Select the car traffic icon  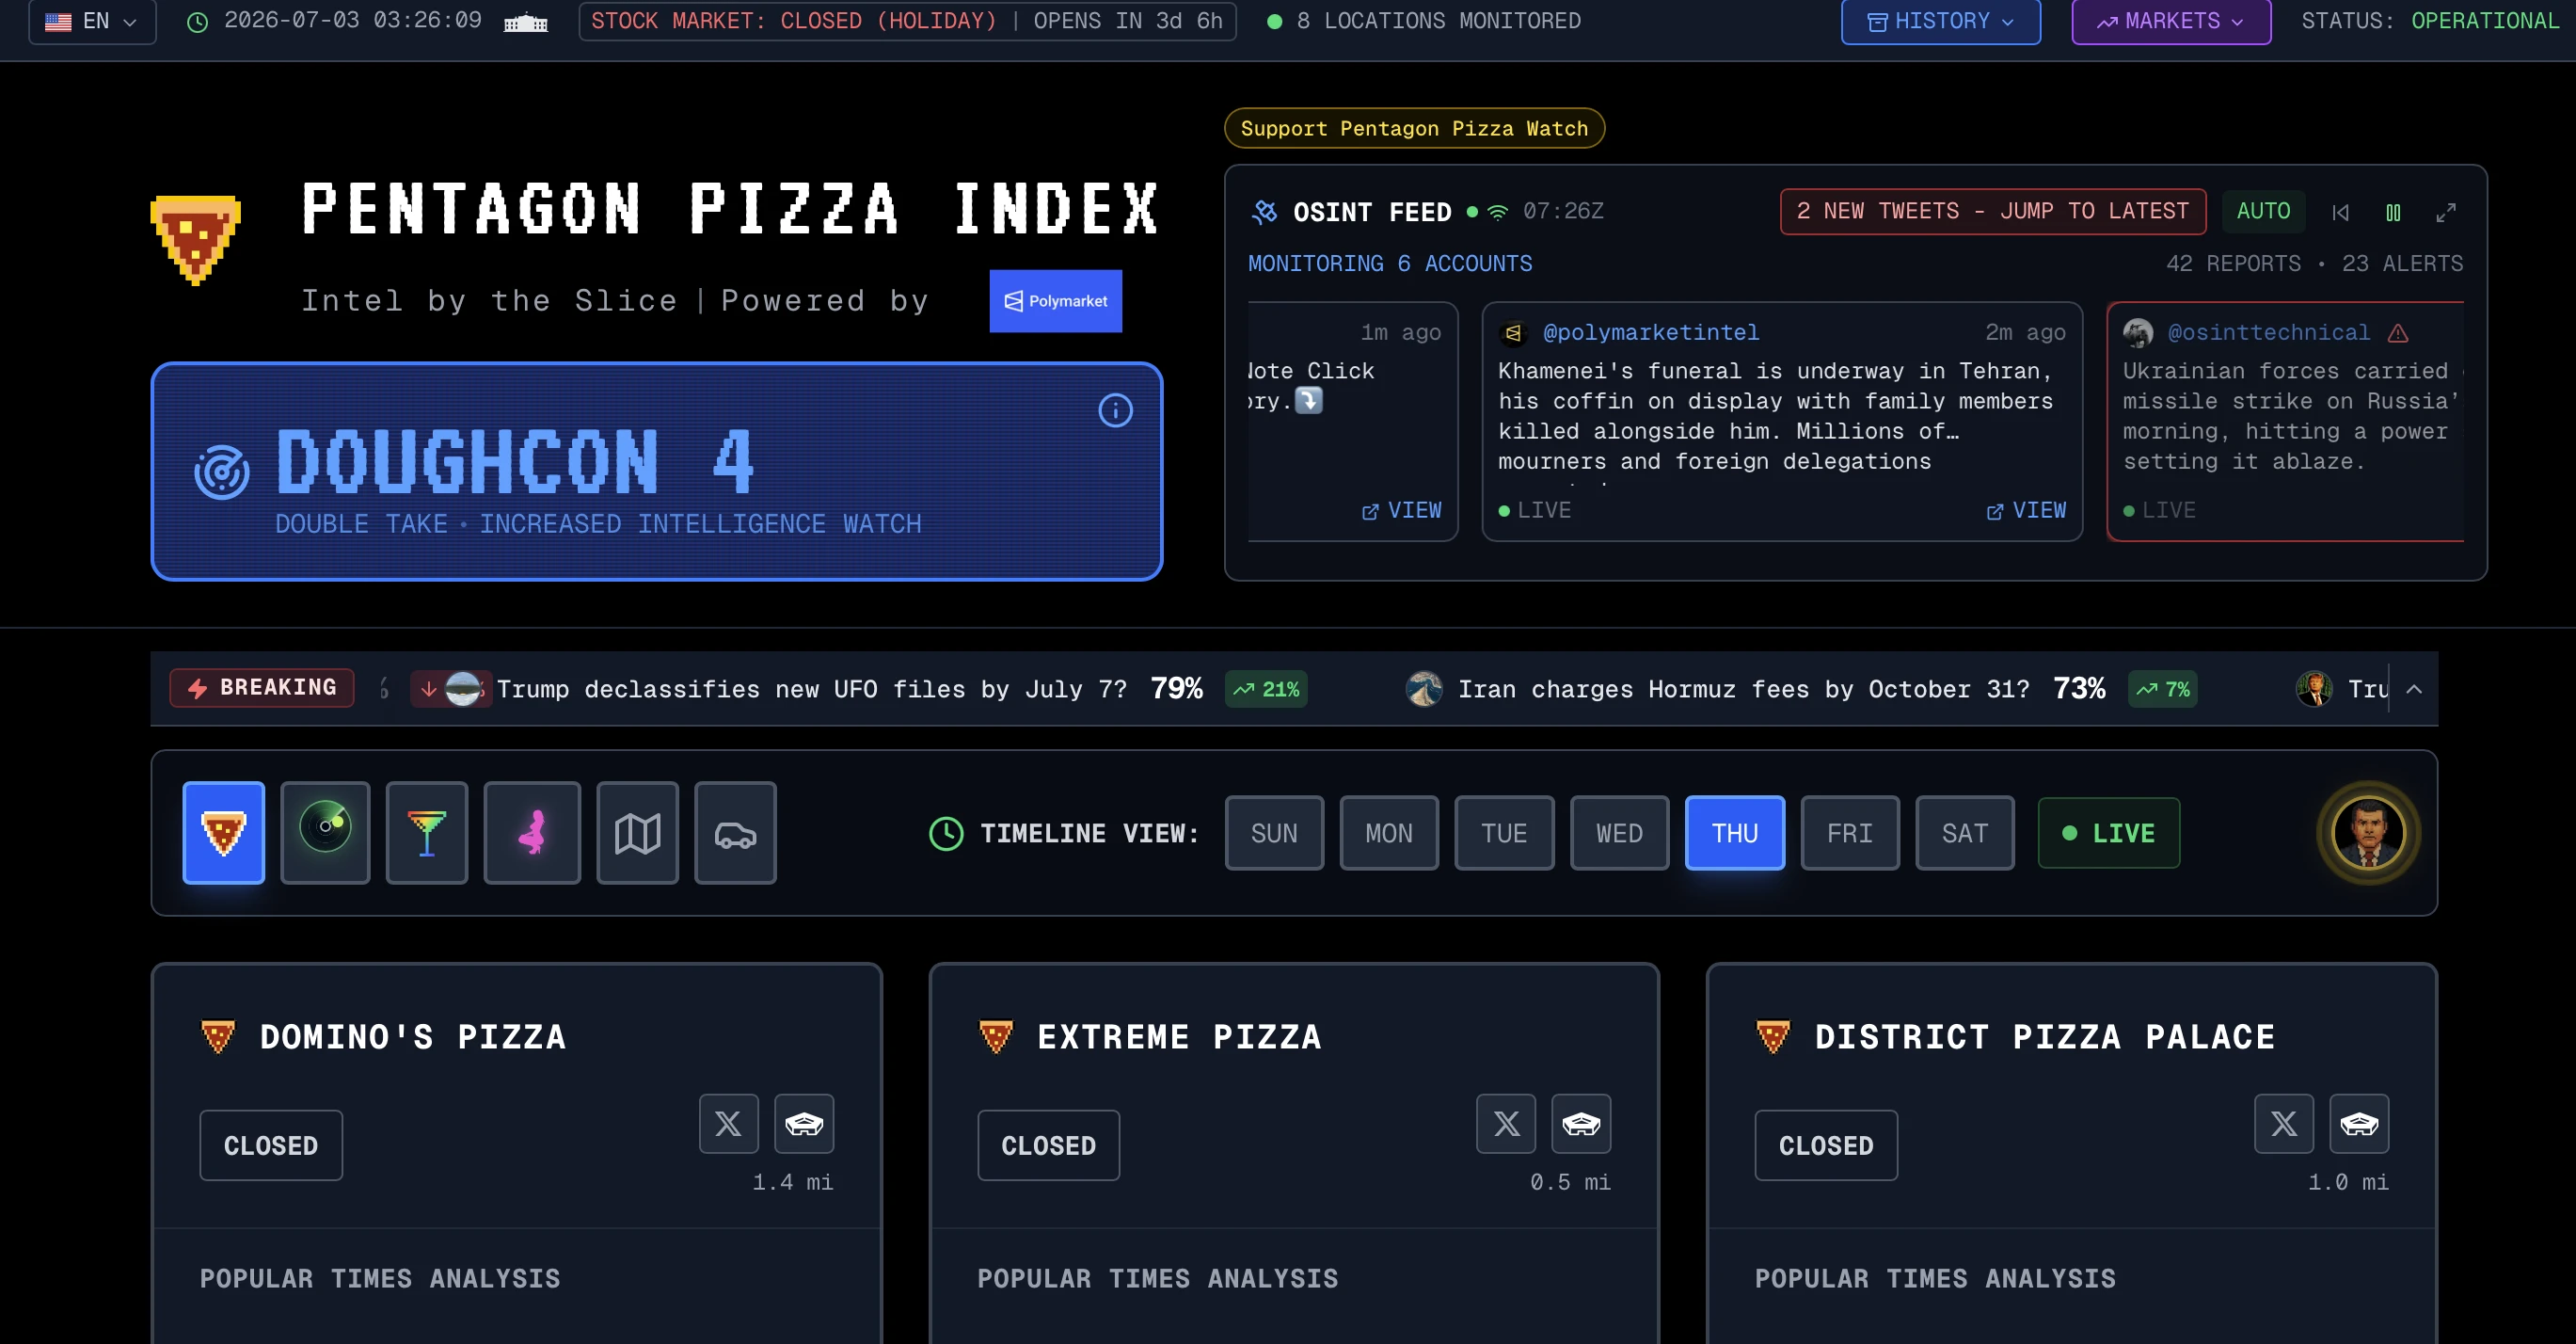[x=735, y=832]
